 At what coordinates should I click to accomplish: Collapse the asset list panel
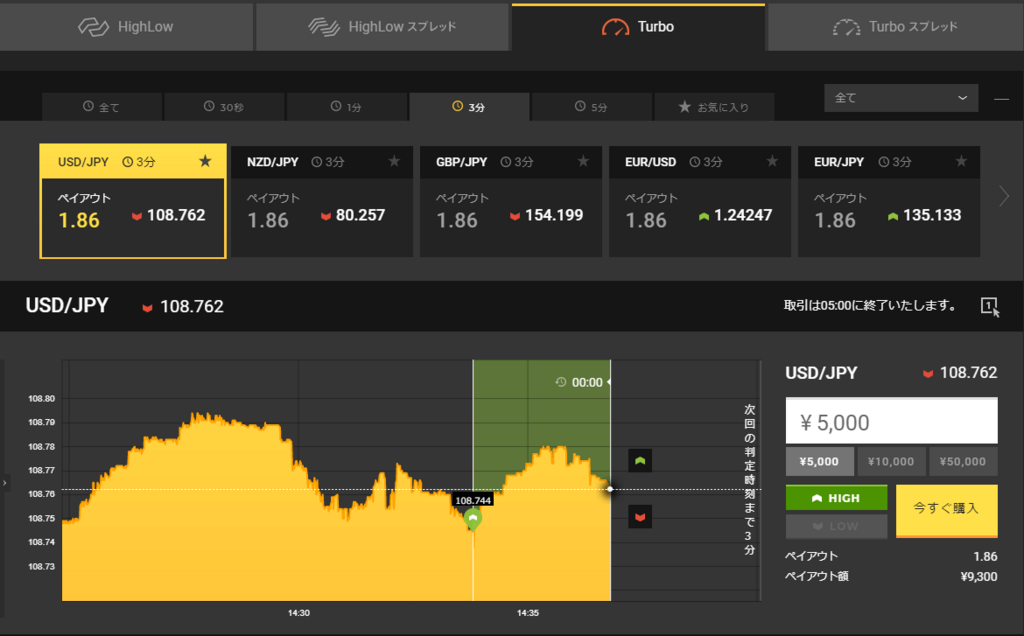[x=1000, y=98]
